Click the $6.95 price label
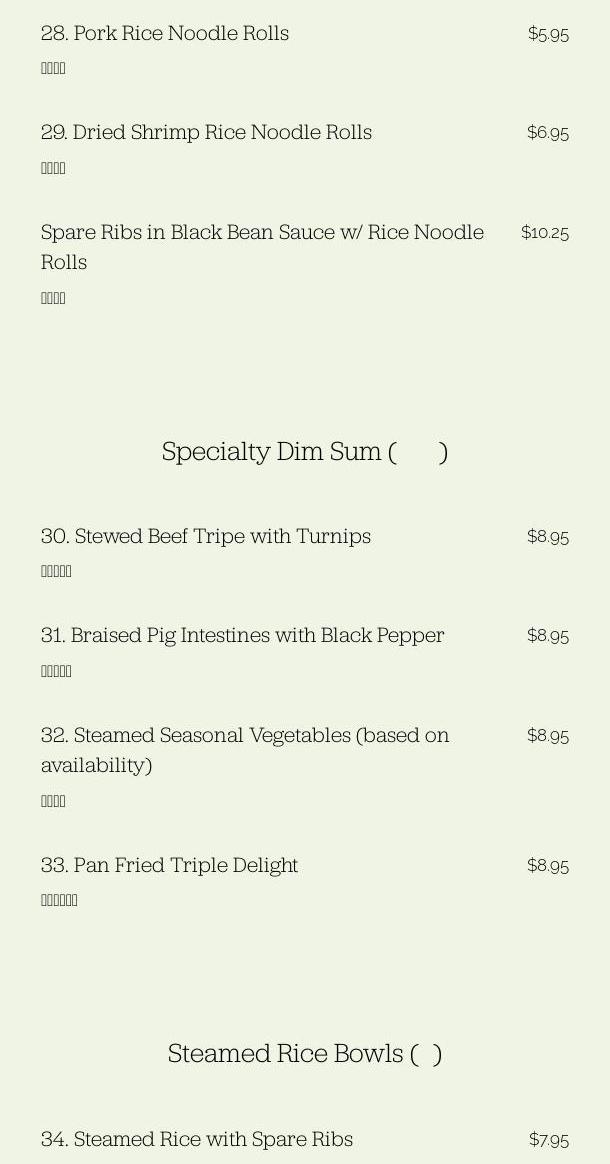The height and width of the screenshot is (1164, 610). [x=548, y=133]
